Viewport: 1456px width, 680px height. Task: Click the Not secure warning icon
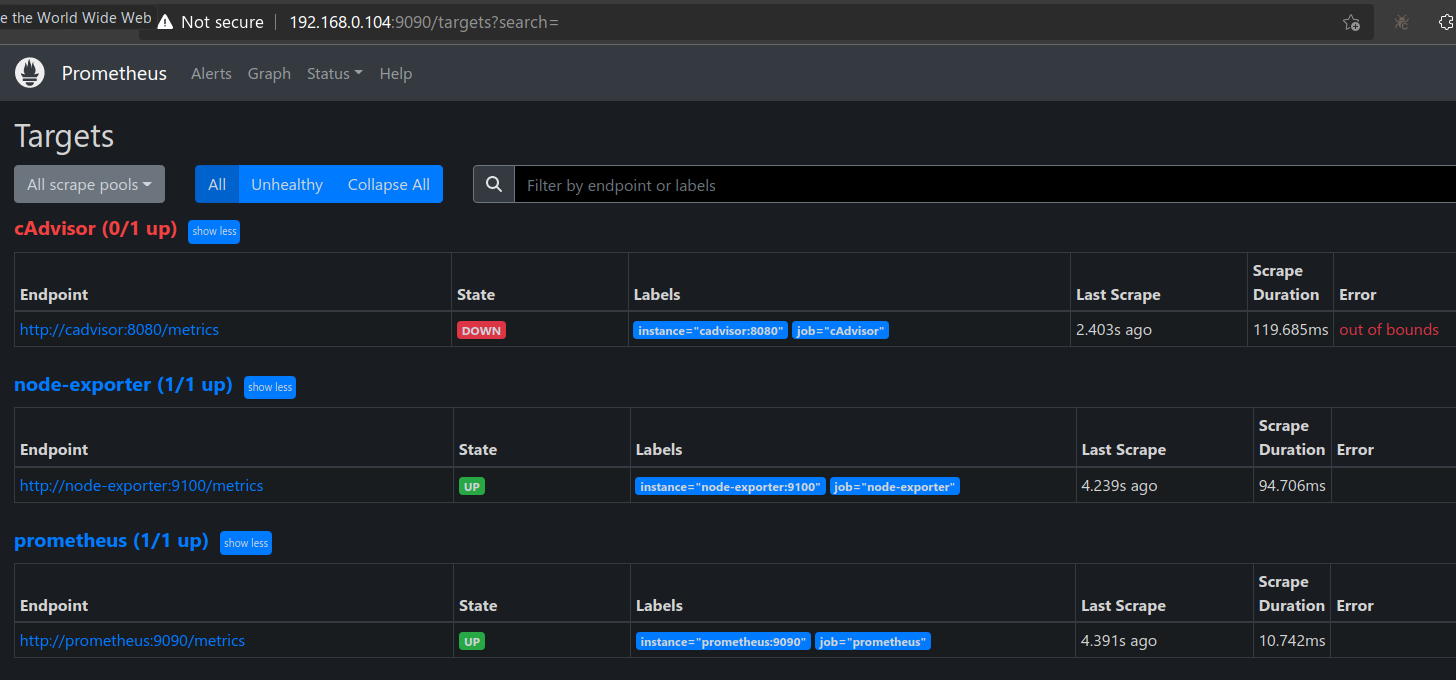pyautogui.click(x=165, y=22)
